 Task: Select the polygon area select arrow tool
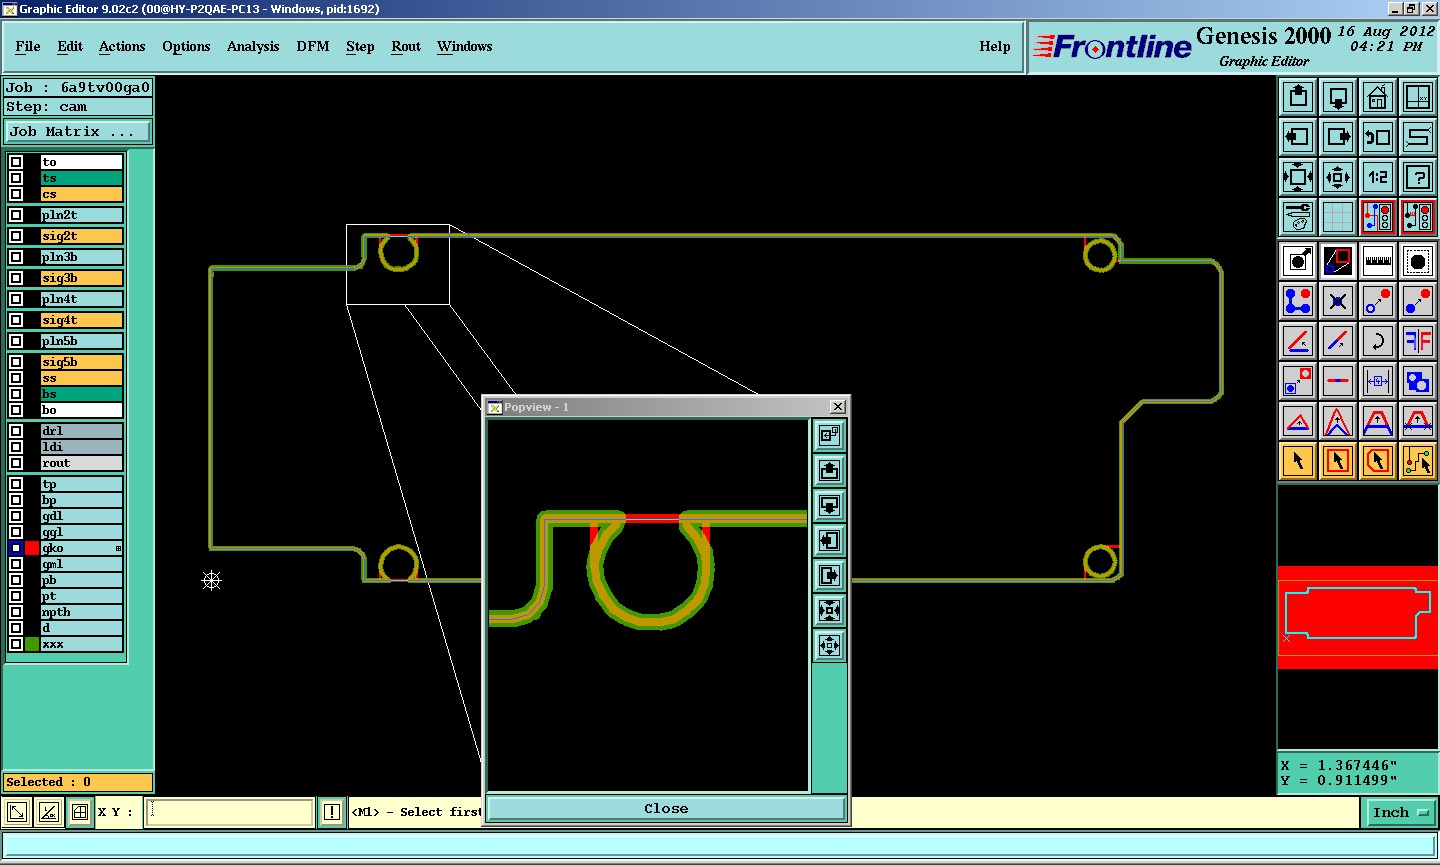[x=1378, y=461]
